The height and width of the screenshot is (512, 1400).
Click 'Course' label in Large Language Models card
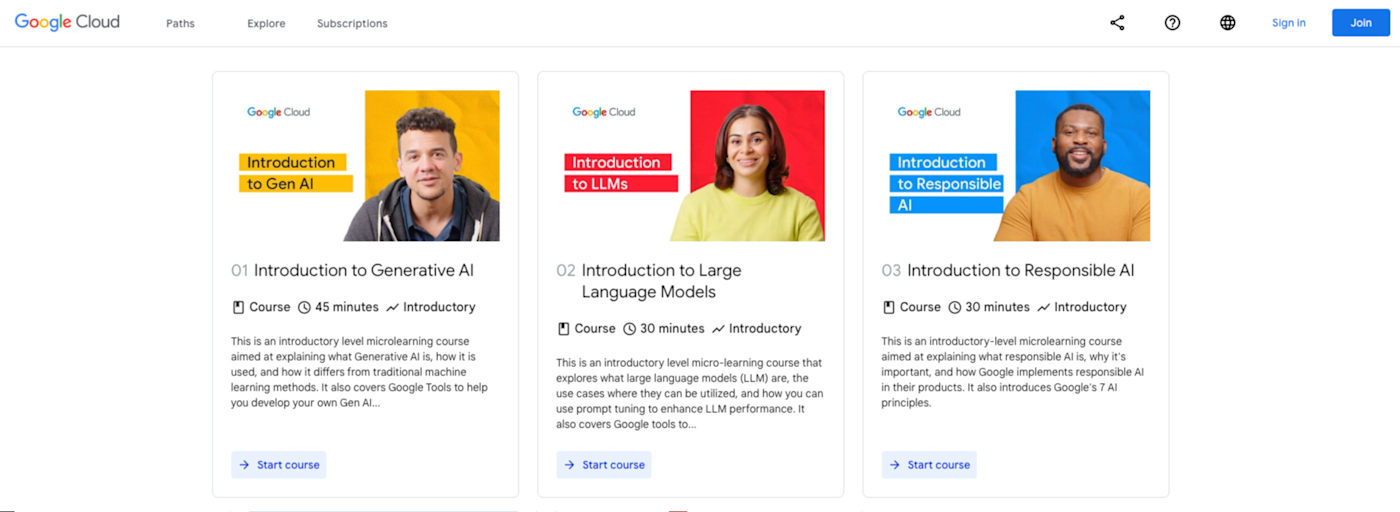click(595, 328)
